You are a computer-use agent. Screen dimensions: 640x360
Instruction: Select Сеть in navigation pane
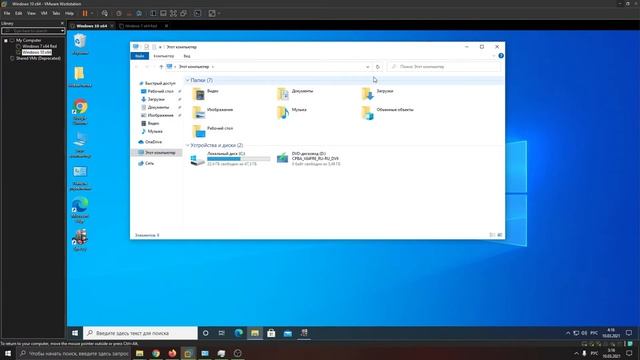tap(146, 163)
